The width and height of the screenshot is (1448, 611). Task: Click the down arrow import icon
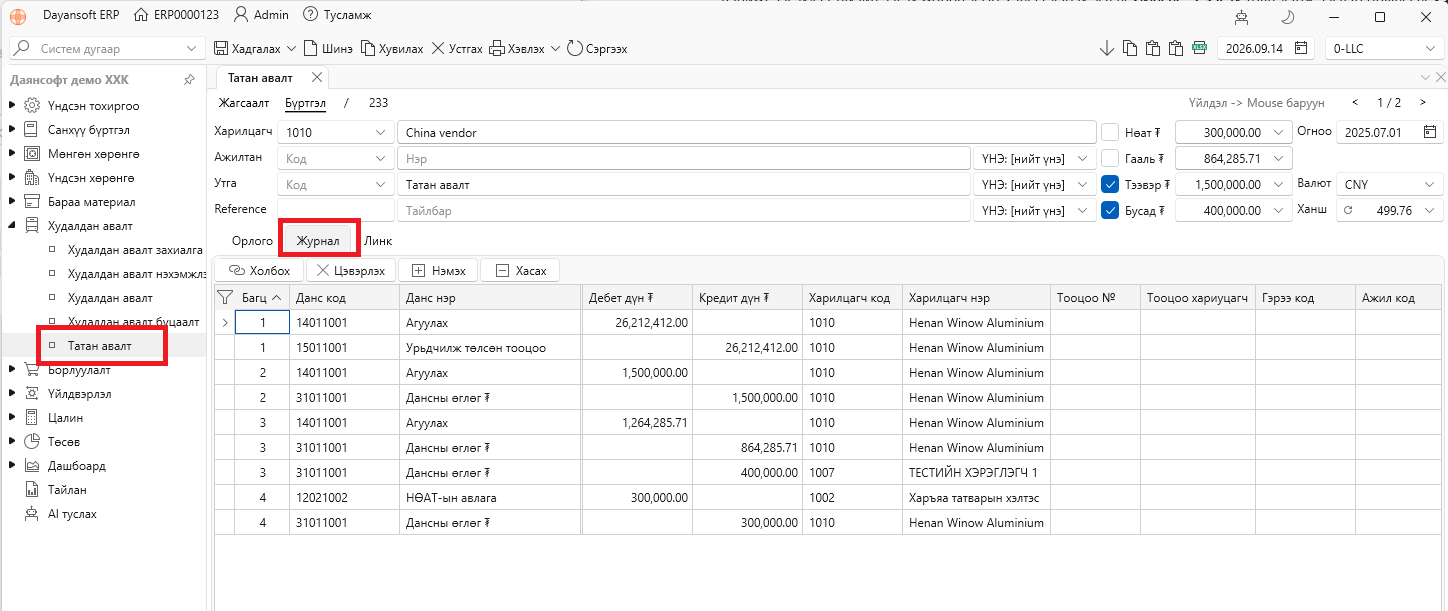coord(1106,48)
